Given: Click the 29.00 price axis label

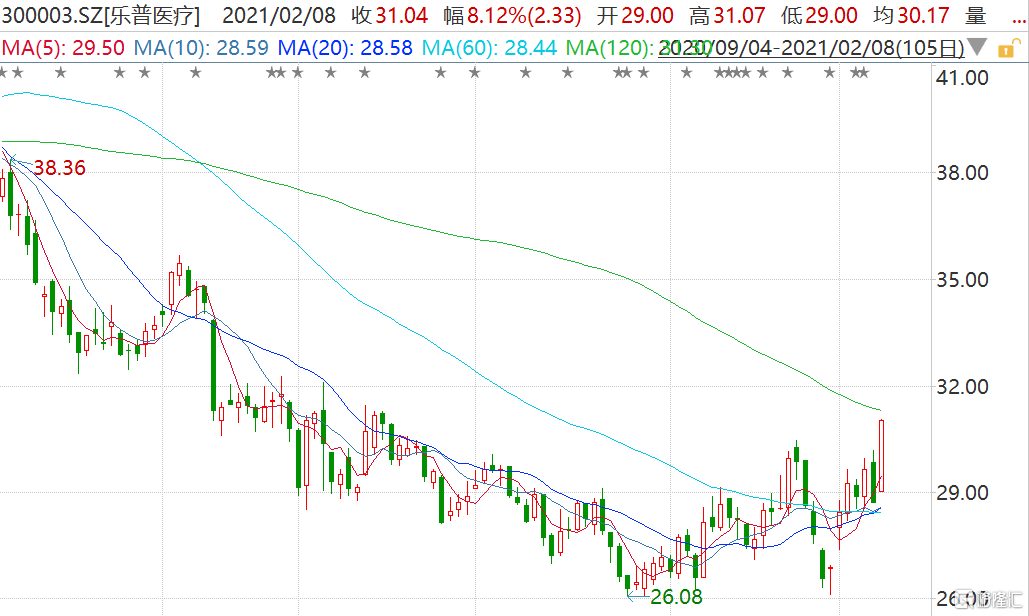Looking at the screenshot, I should [962, 493].
